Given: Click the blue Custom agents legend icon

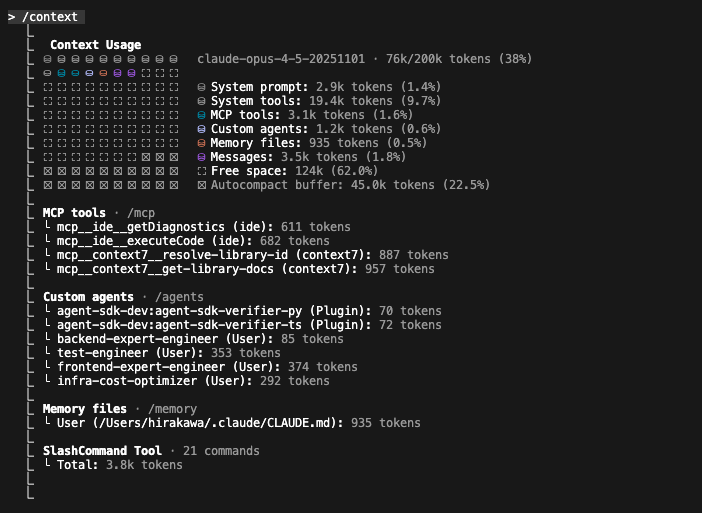Looking at the screenshot, I should (202, 129).
